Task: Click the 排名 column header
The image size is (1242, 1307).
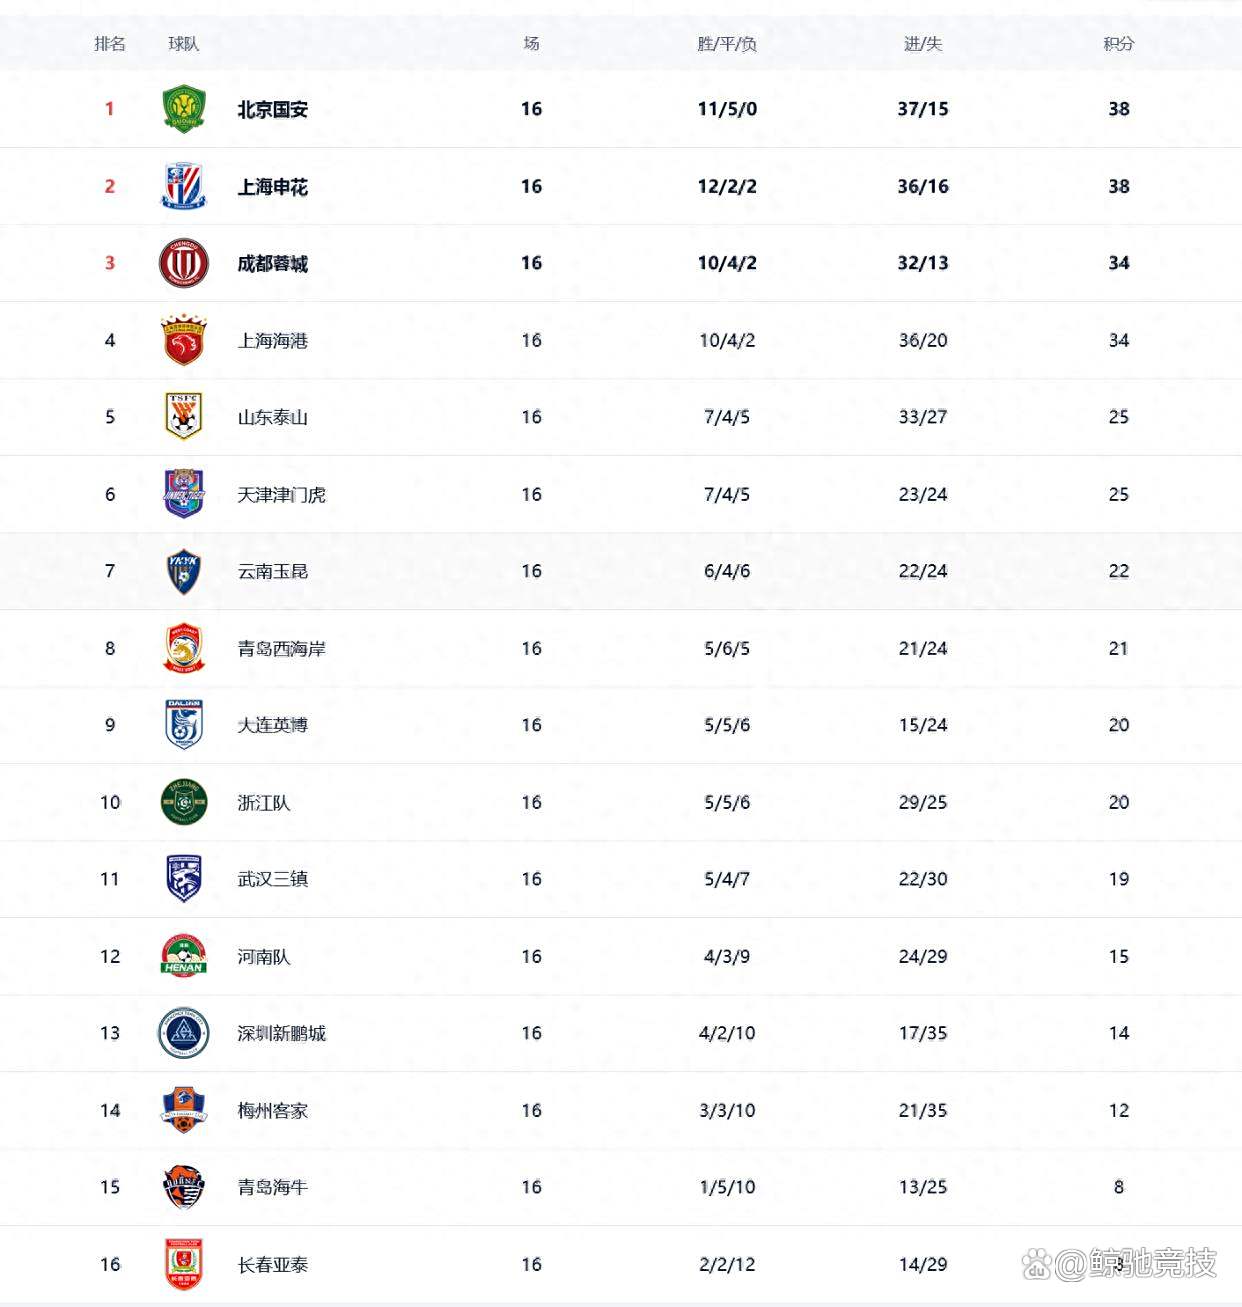Action: (x=110, y=44)
